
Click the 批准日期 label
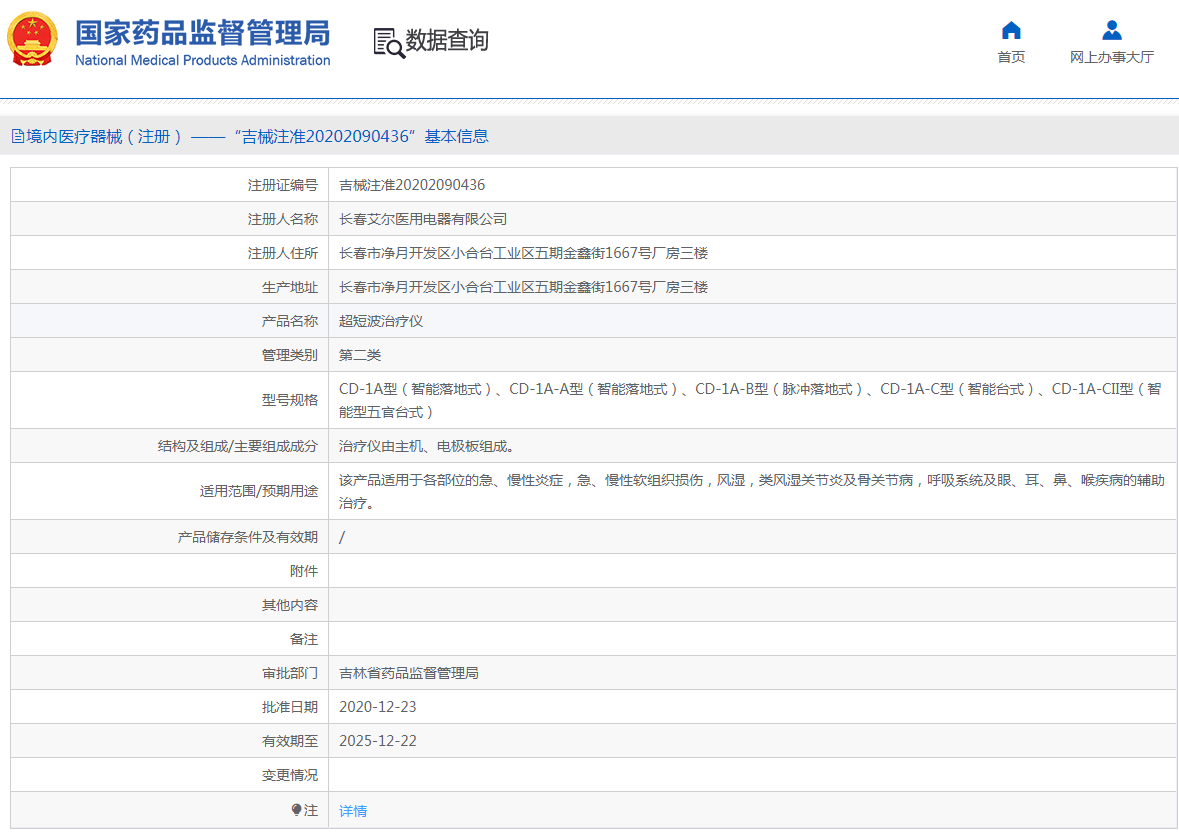(289, 707)
